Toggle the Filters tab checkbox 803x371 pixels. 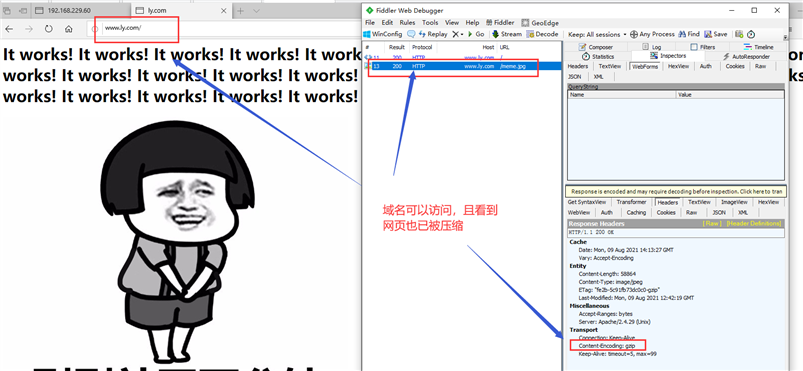[x=693, y=47]
